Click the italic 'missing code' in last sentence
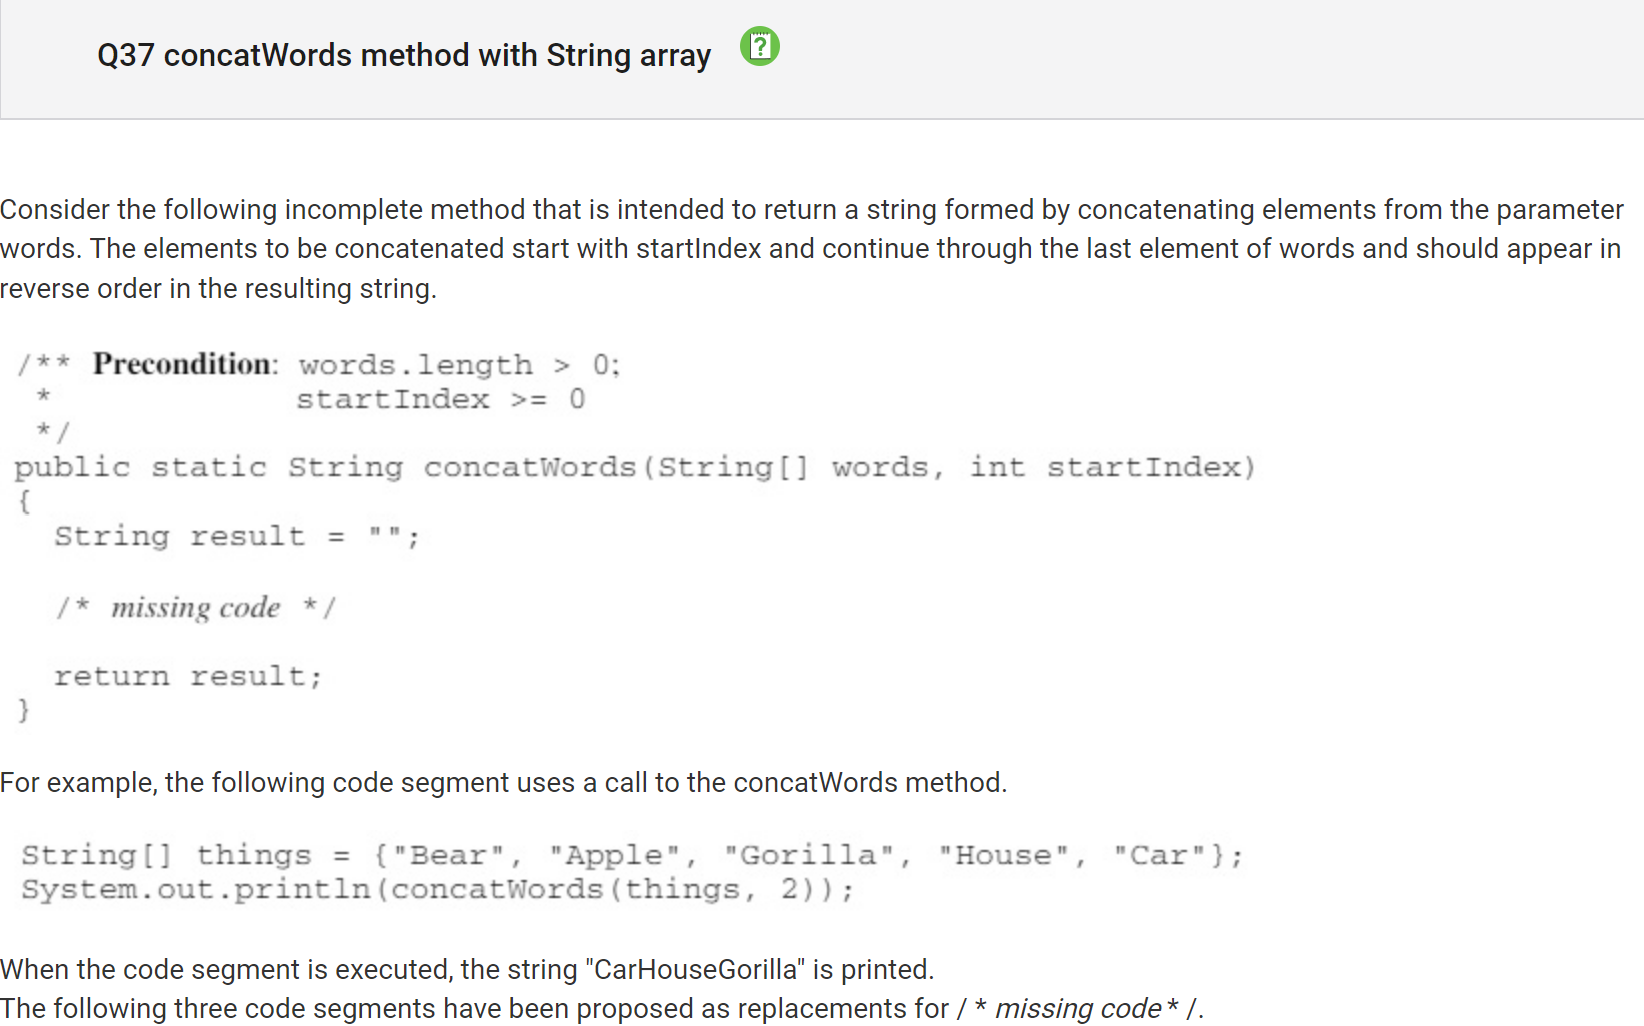This screenshot has height=1026, width=1644. point(1078,1008)
